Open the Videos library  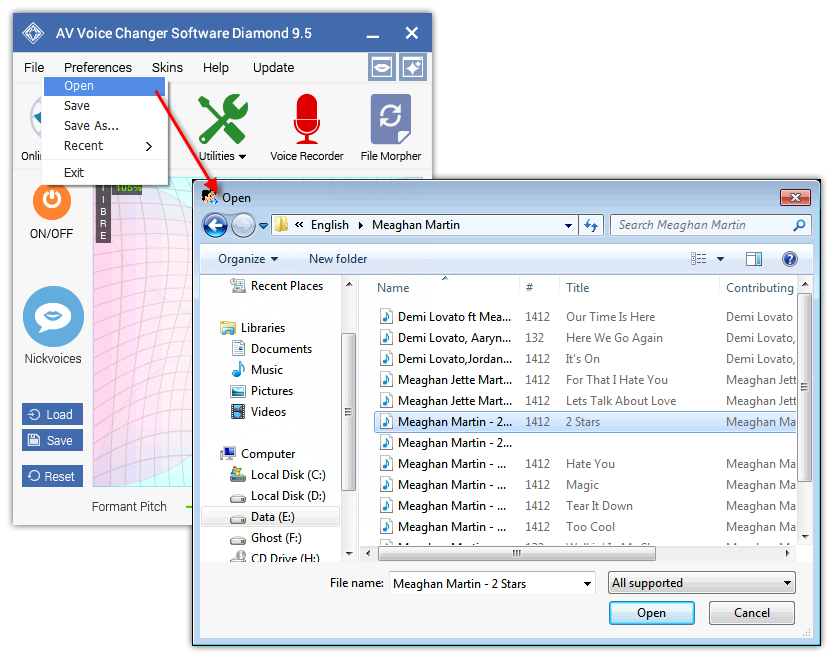258,412
